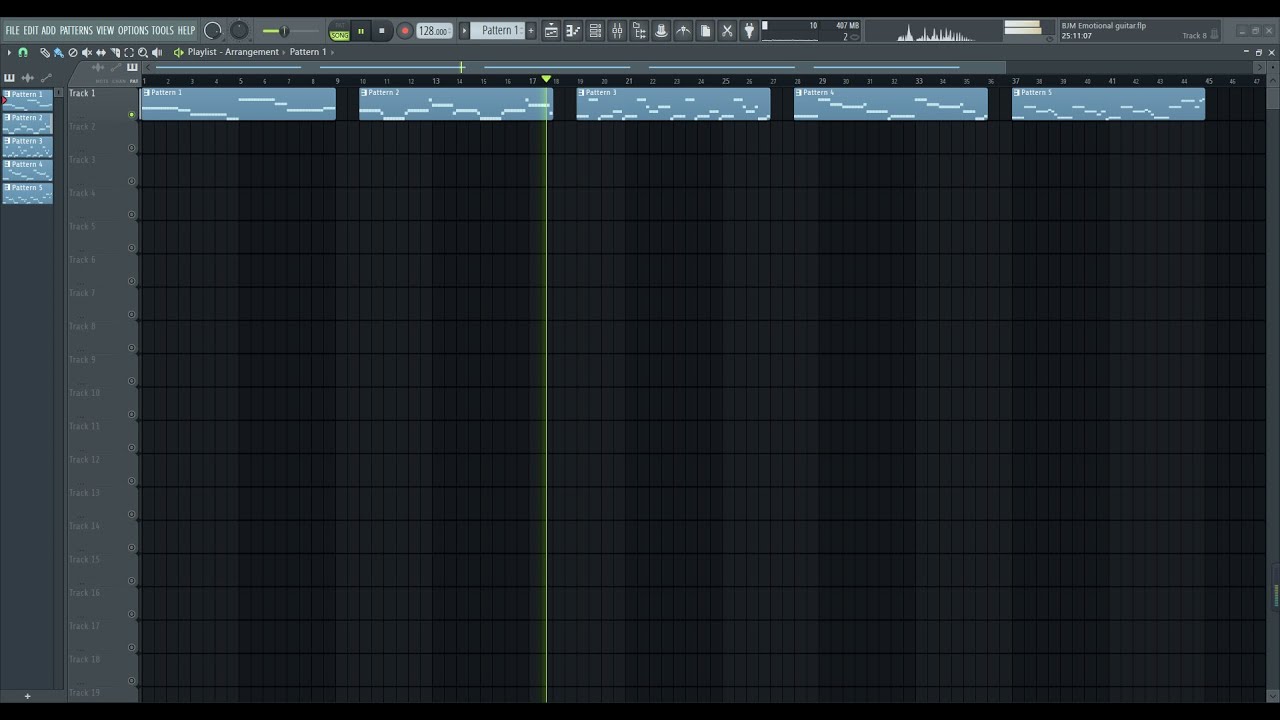This screenshot has width=1280, height=720.
Task: Show pattern clips in picker panel
Action: 10,78
